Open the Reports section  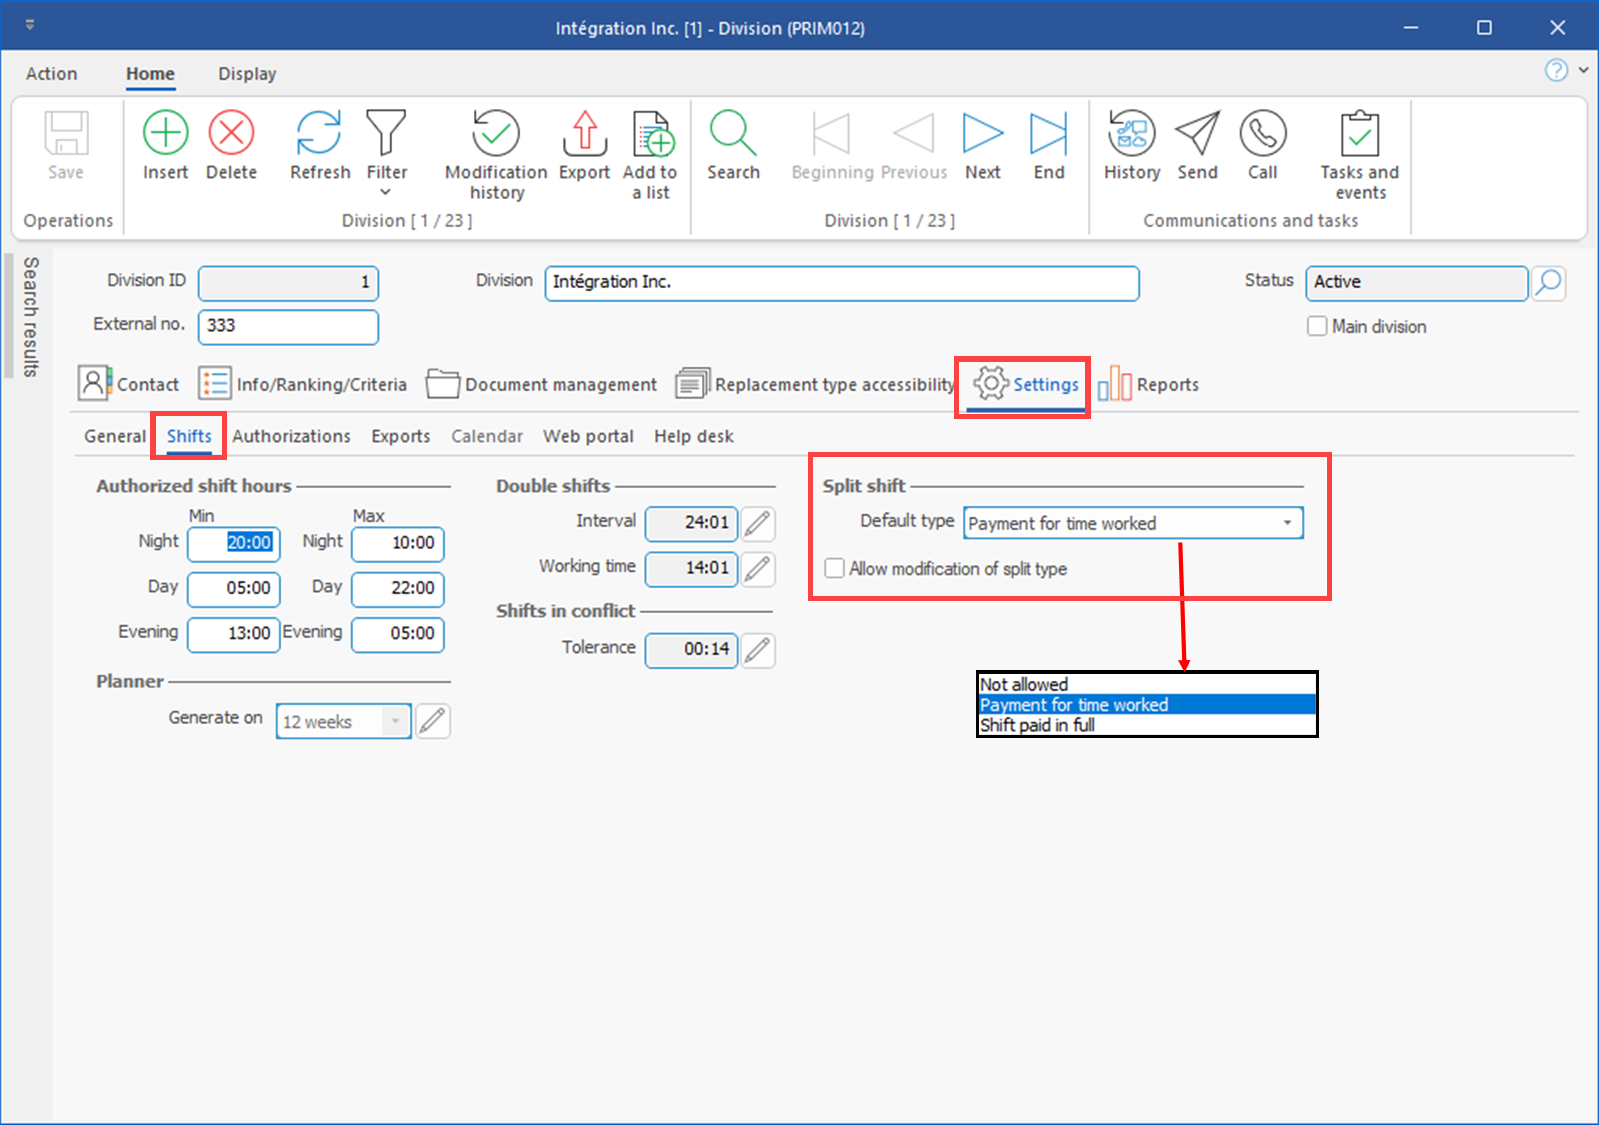tap(1149, 385)
